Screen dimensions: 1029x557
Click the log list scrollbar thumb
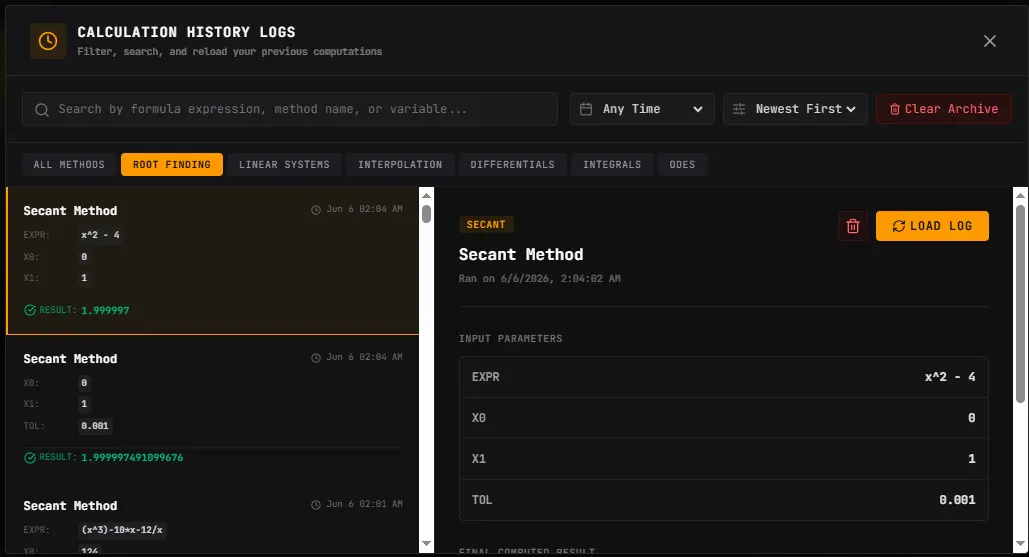tap(427, 214)
